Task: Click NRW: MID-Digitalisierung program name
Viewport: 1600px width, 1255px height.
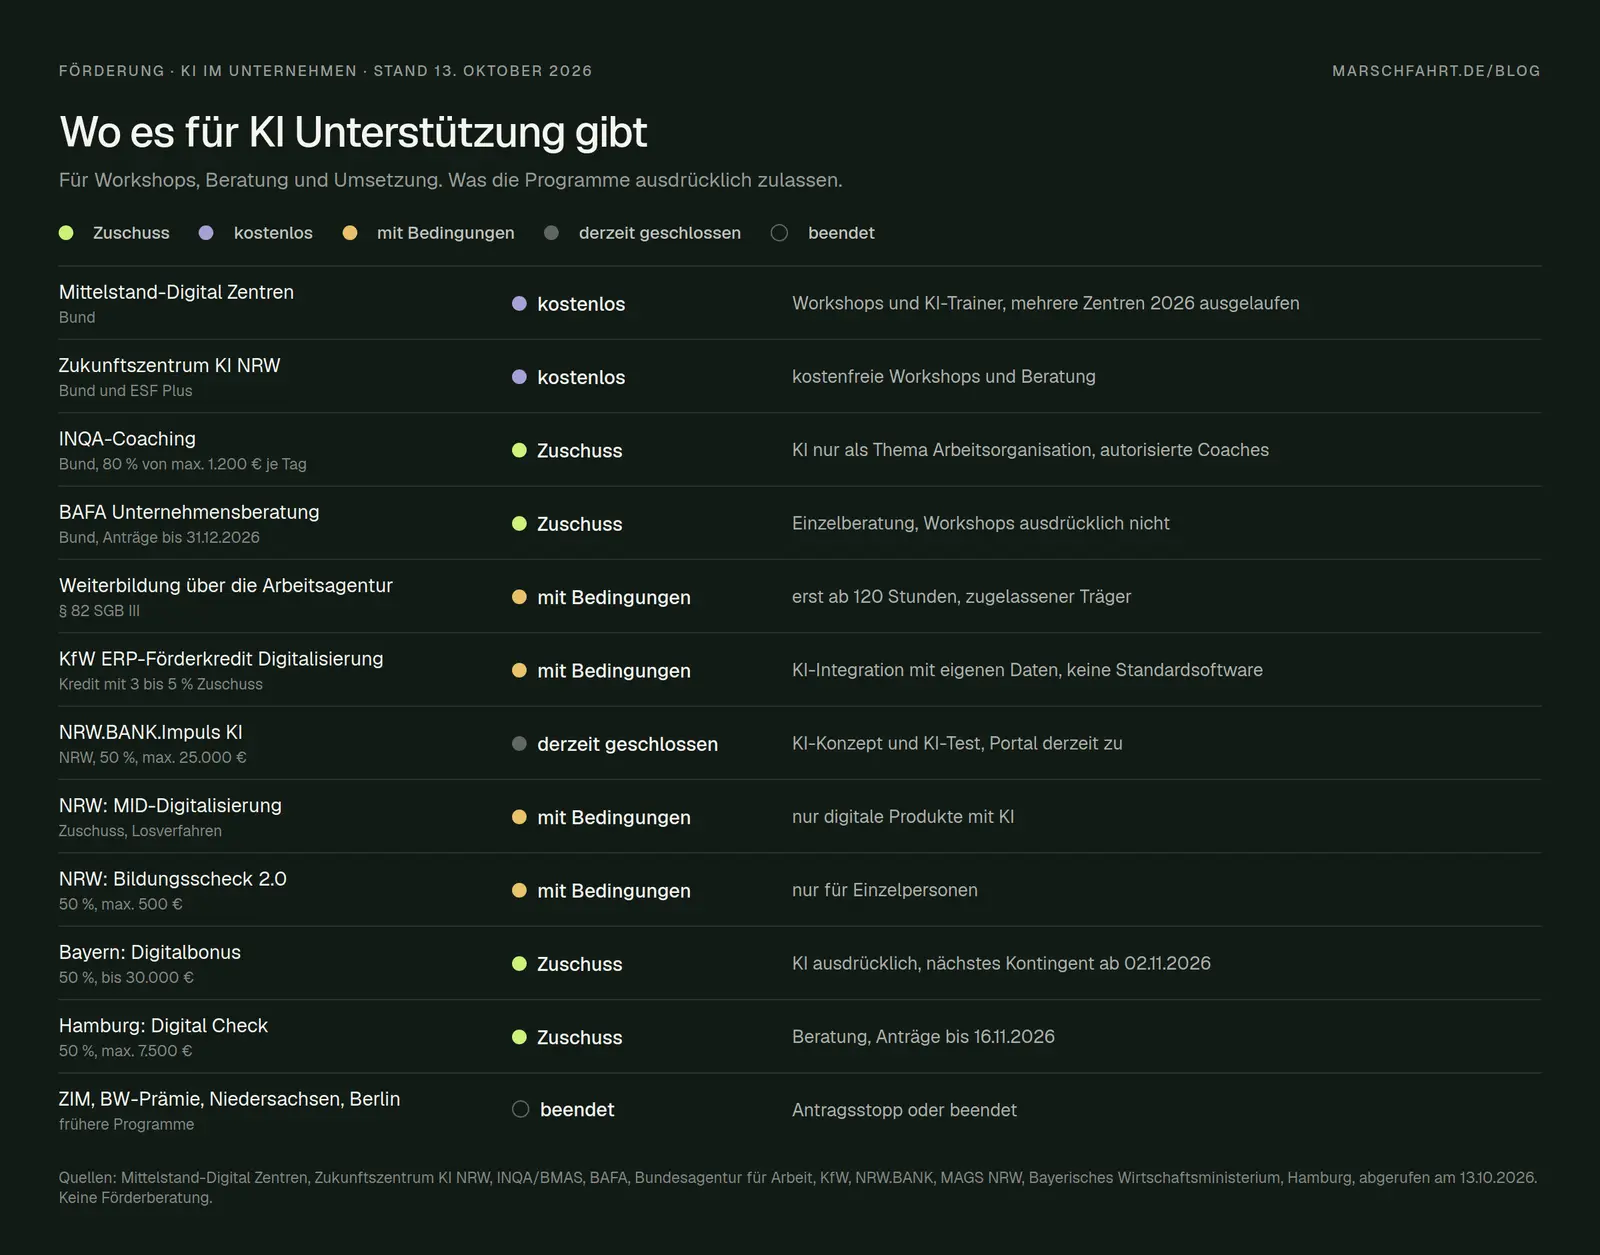Action: click(x=170, y=805)
